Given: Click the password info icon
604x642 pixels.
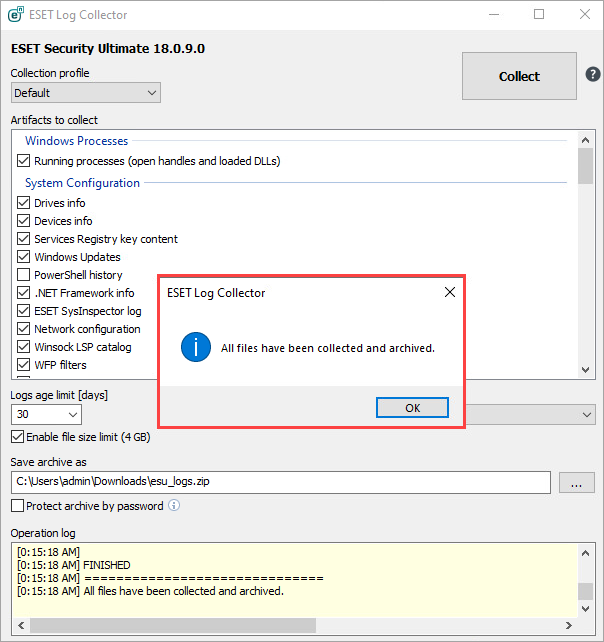Looking at the screenshot, I should coord(174,505).
